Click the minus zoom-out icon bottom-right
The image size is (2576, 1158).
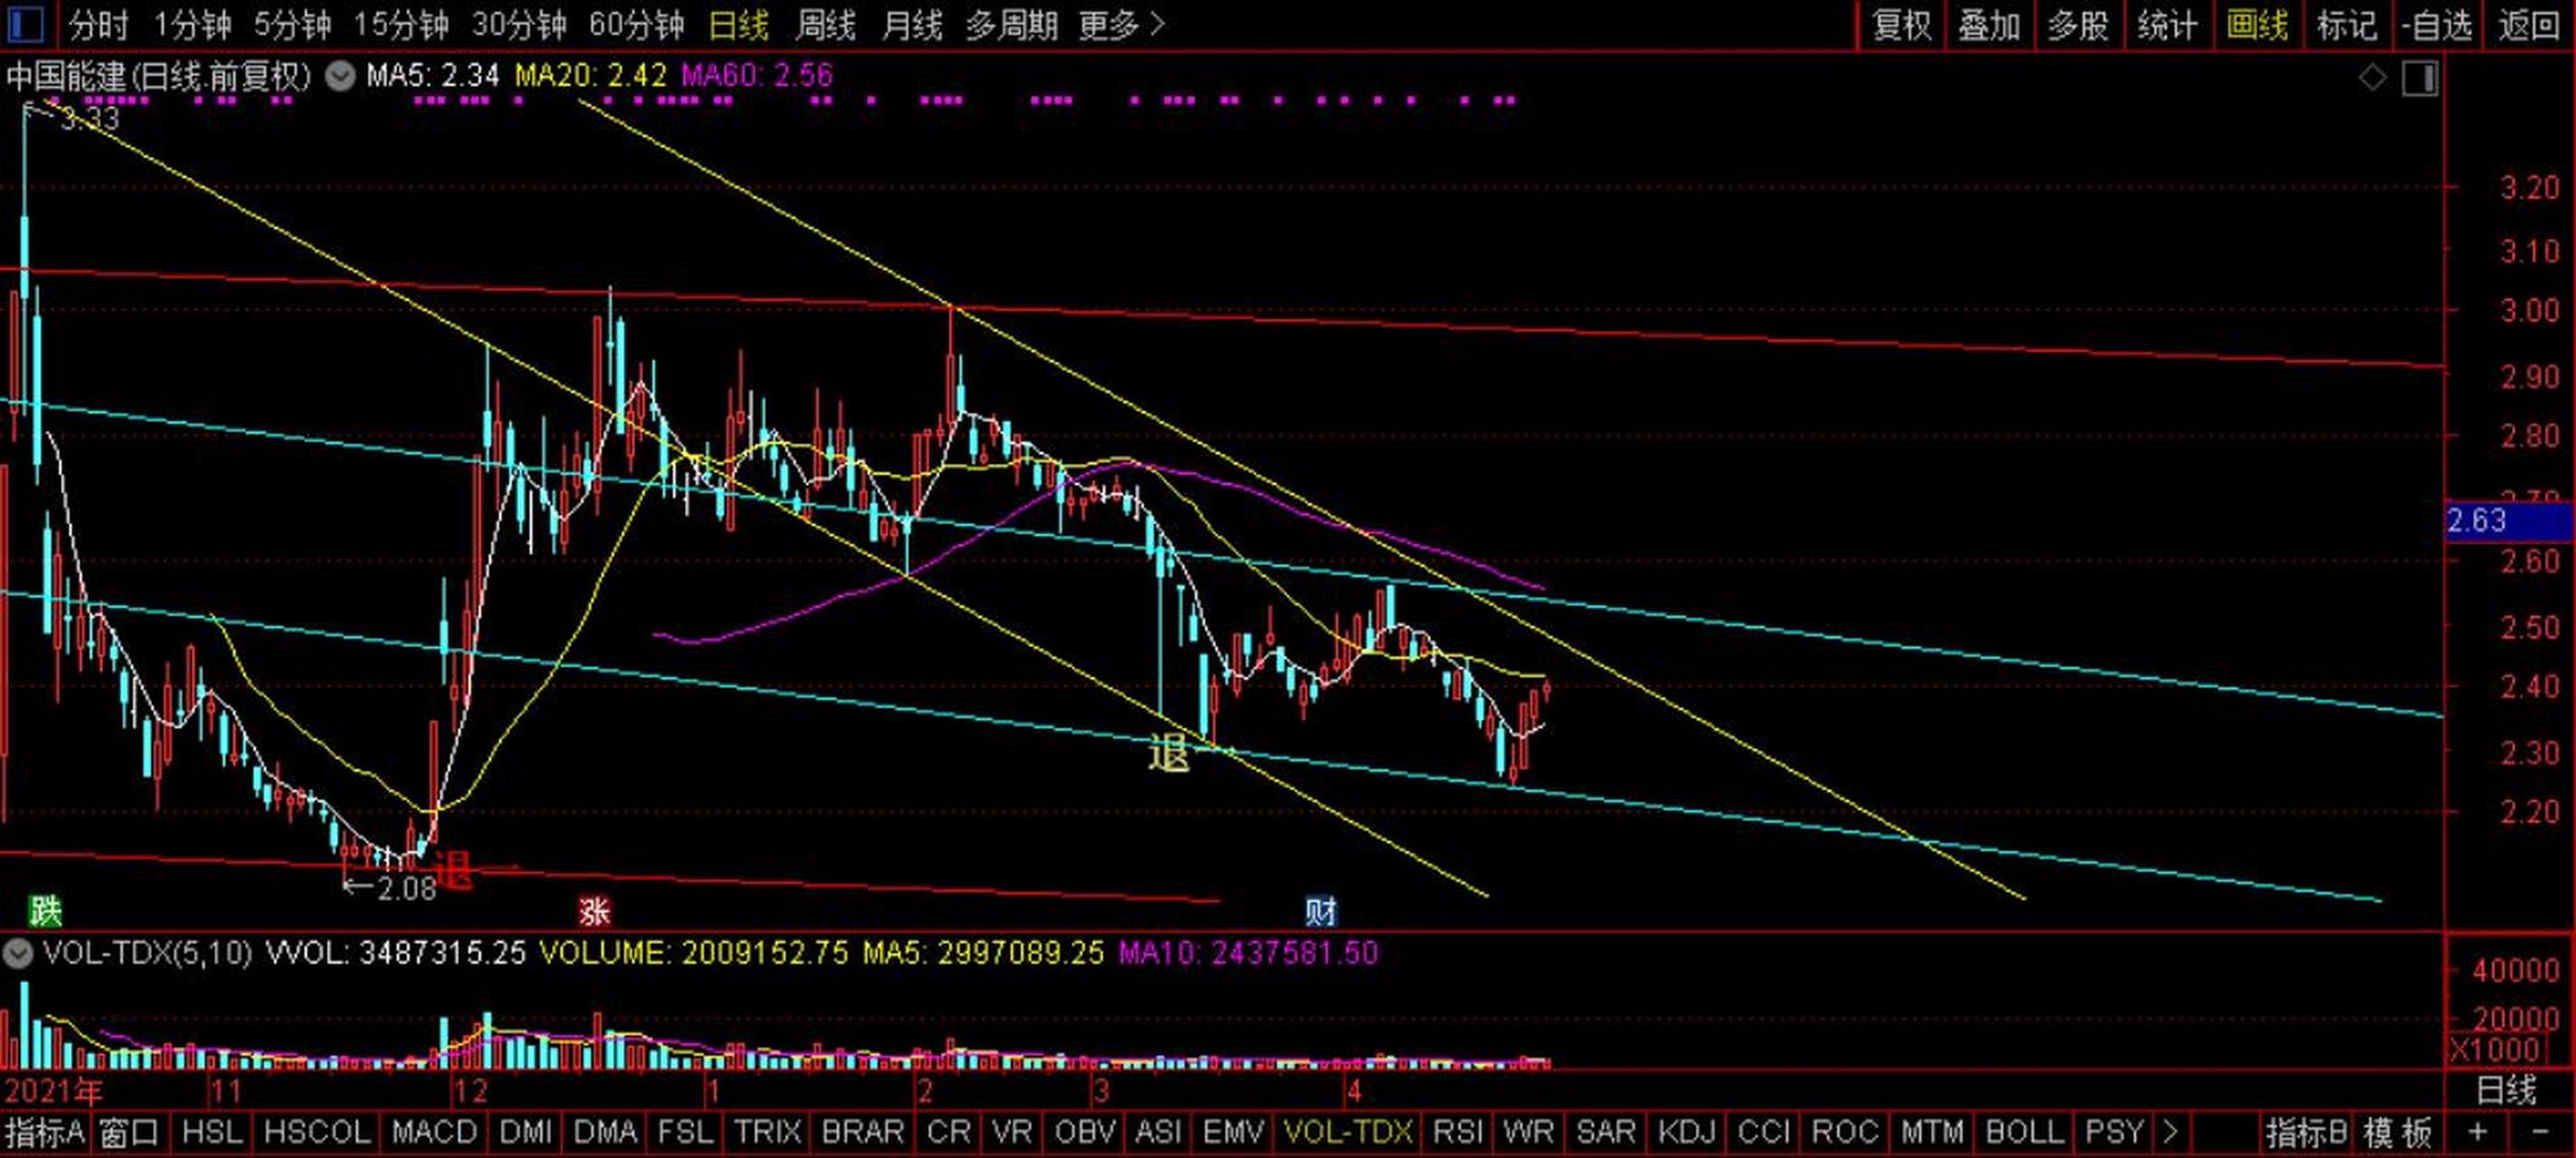2539,1132
